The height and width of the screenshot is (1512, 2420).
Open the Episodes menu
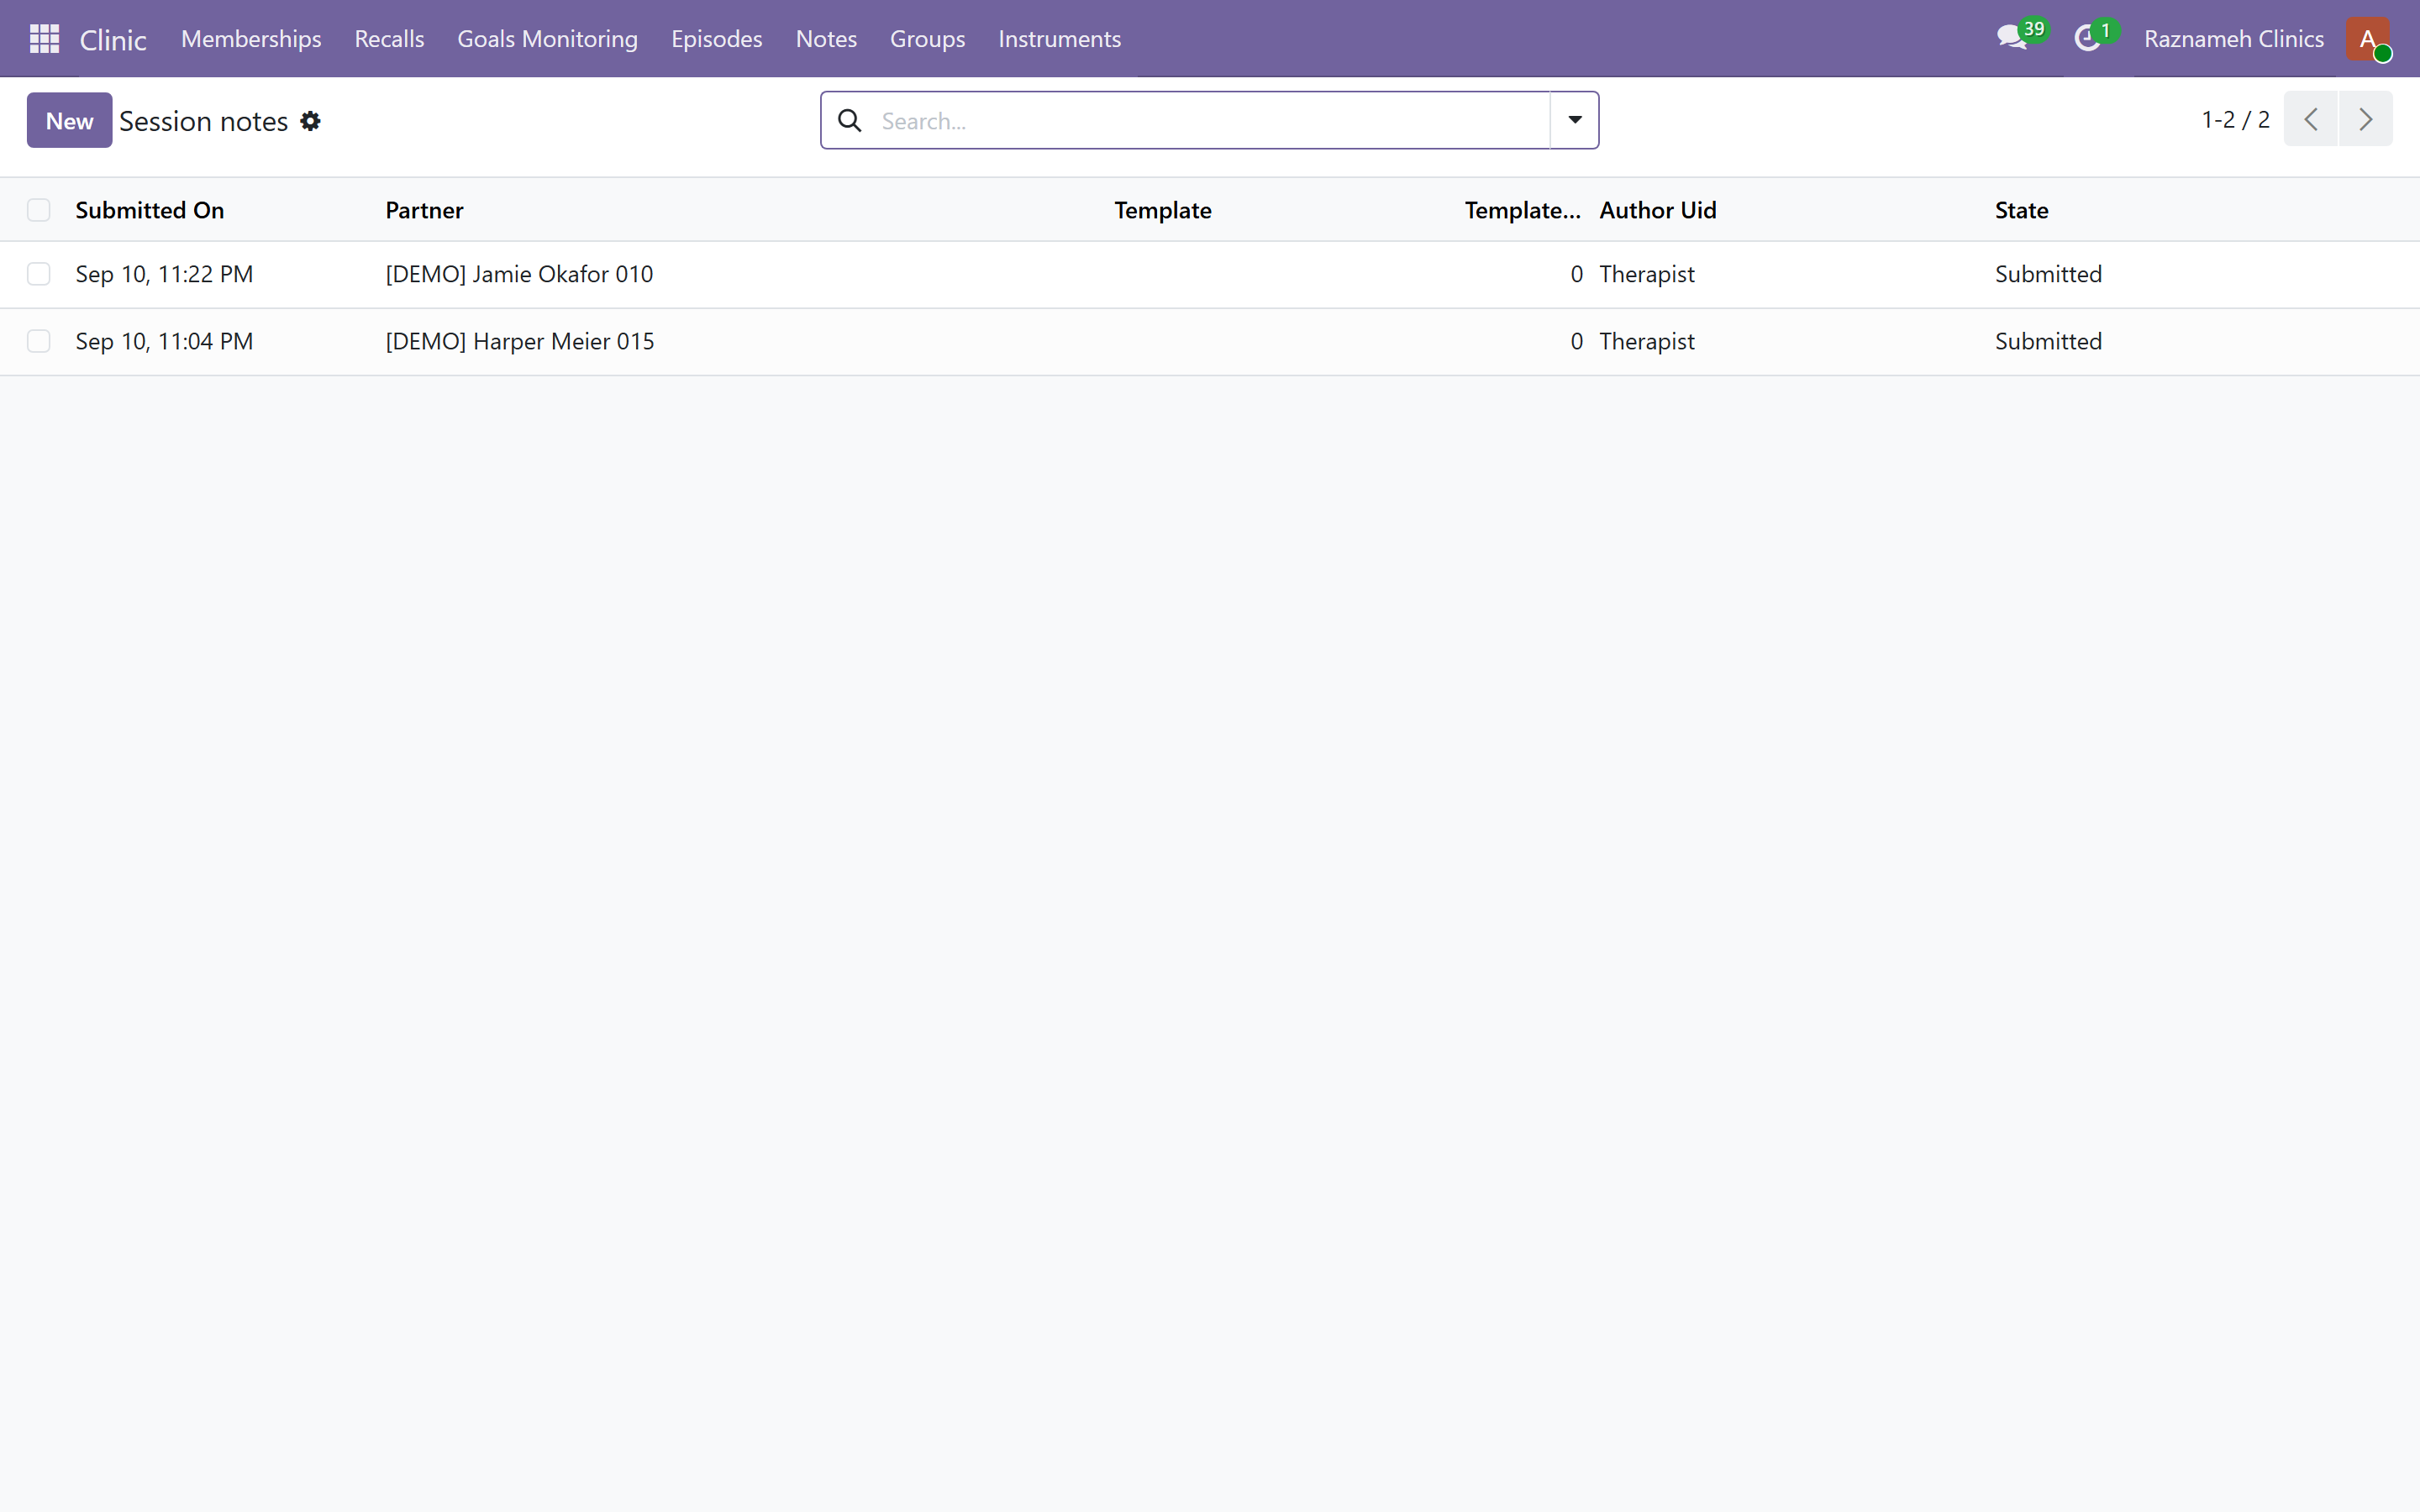(x=716, y=39)
